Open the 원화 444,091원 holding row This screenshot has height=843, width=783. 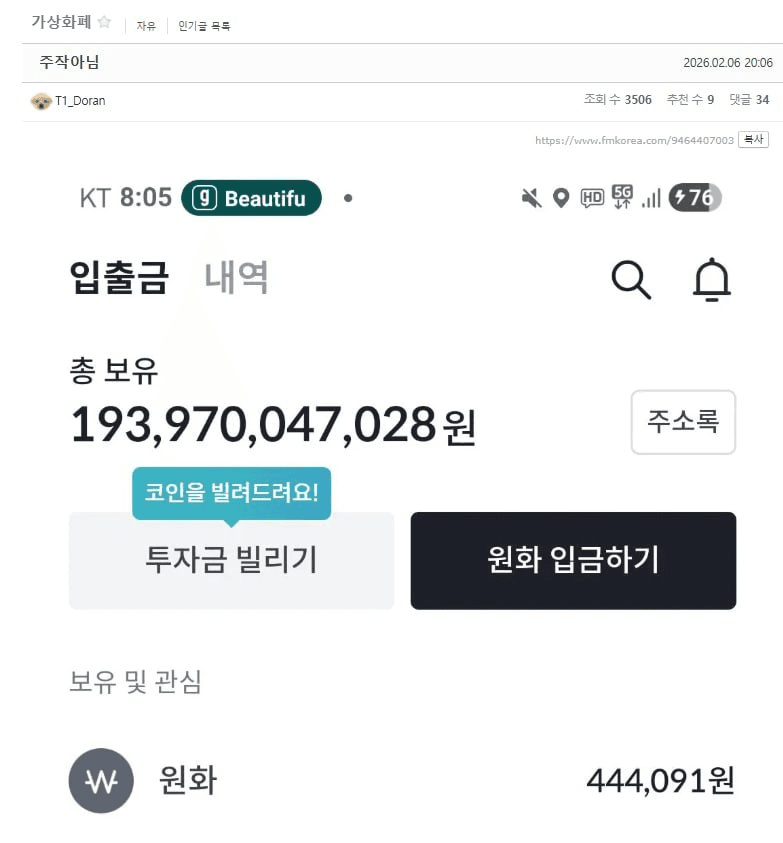[x=400, y=781]
